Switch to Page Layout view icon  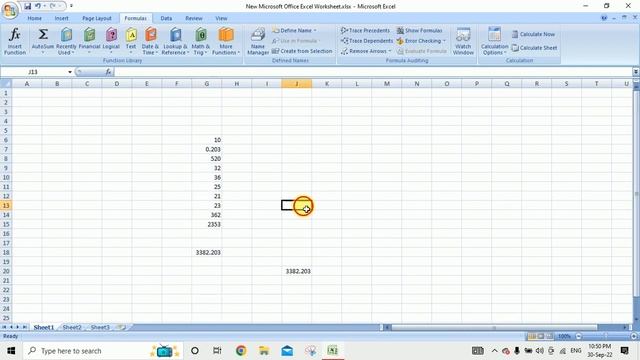pos(541,336)
